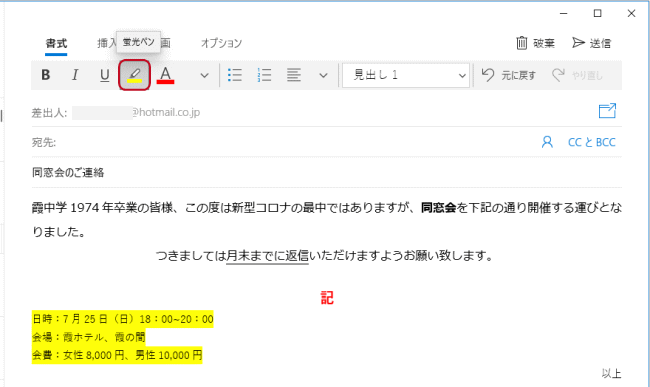Toggle italic formatting
The image size is (650, 387).
click(x=75, y=75)
